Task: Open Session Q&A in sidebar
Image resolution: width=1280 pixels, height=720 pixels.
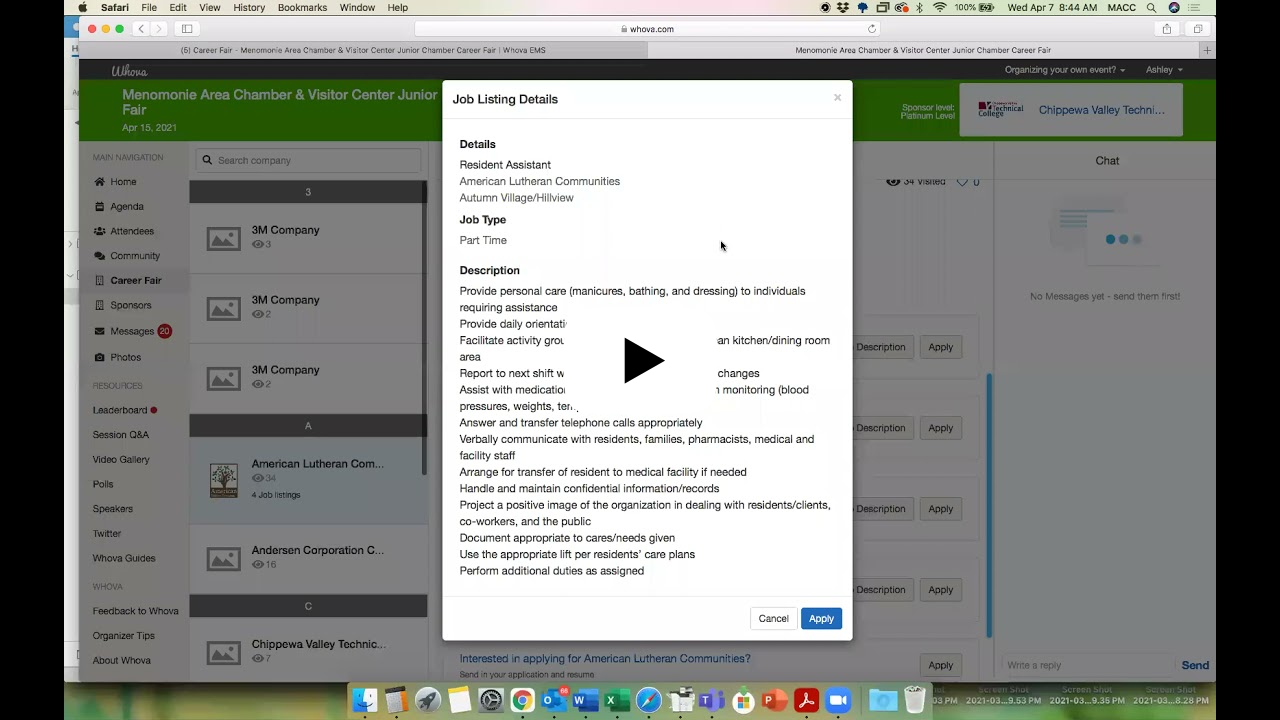Action: pyautogui.click(x=121, y=435)
